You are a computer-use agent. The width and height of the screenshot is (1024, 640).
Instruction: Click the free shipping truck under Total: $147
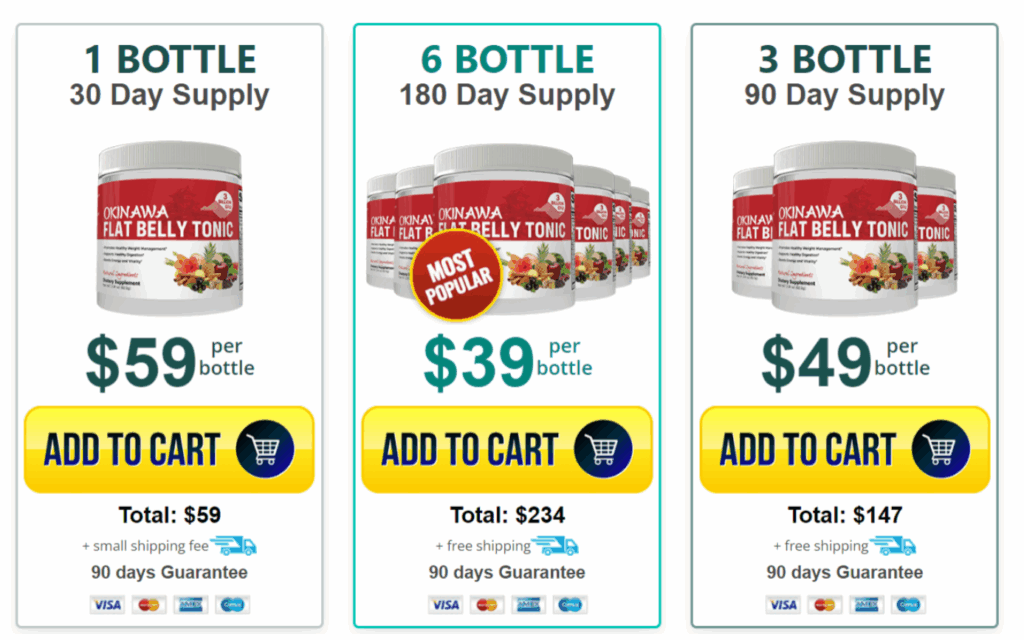tap(893, 545)
